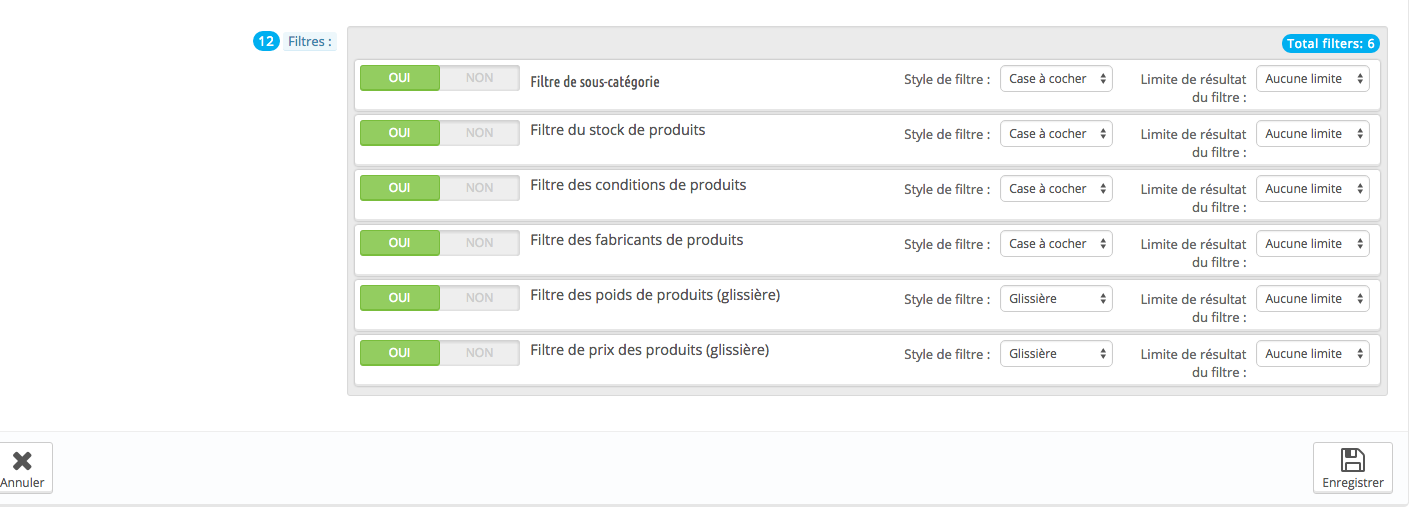Open style dropdown for stock de produits filter
This screenshot has height=519, width=1419.
[x=1056, y=134]
